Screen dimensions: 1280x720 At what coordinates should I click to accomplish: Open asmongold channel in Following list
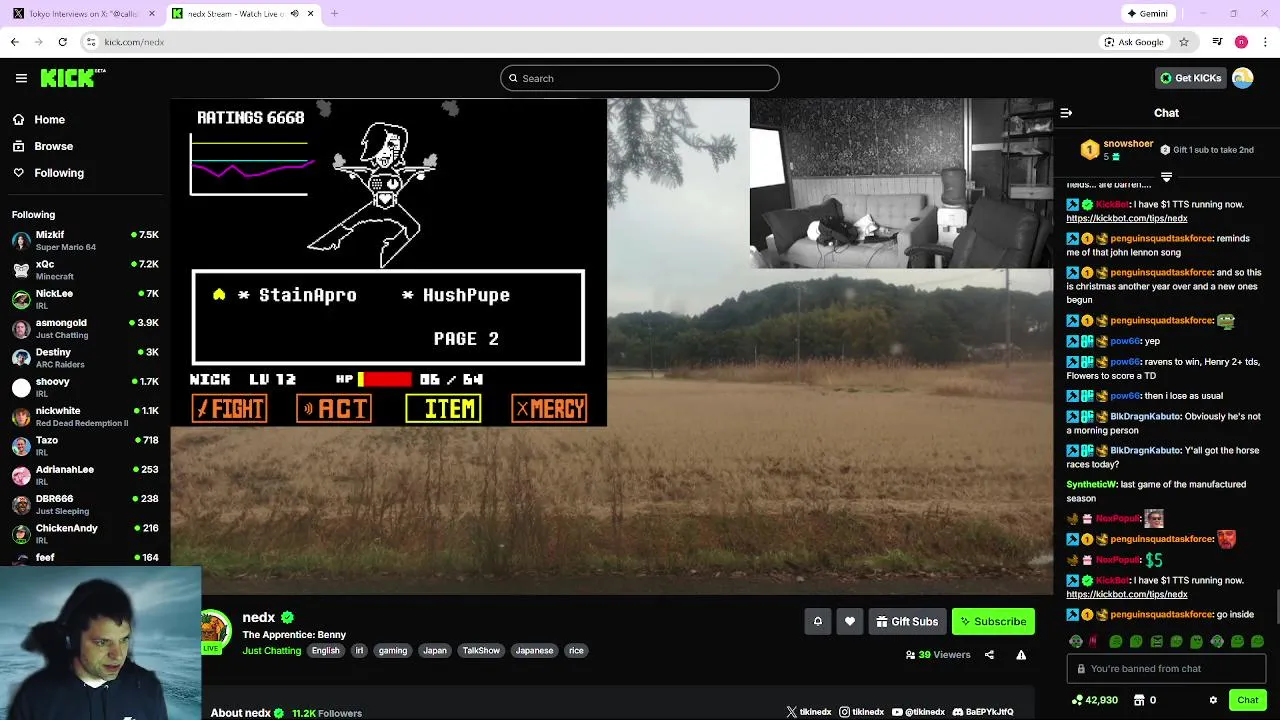coord(85,328)
